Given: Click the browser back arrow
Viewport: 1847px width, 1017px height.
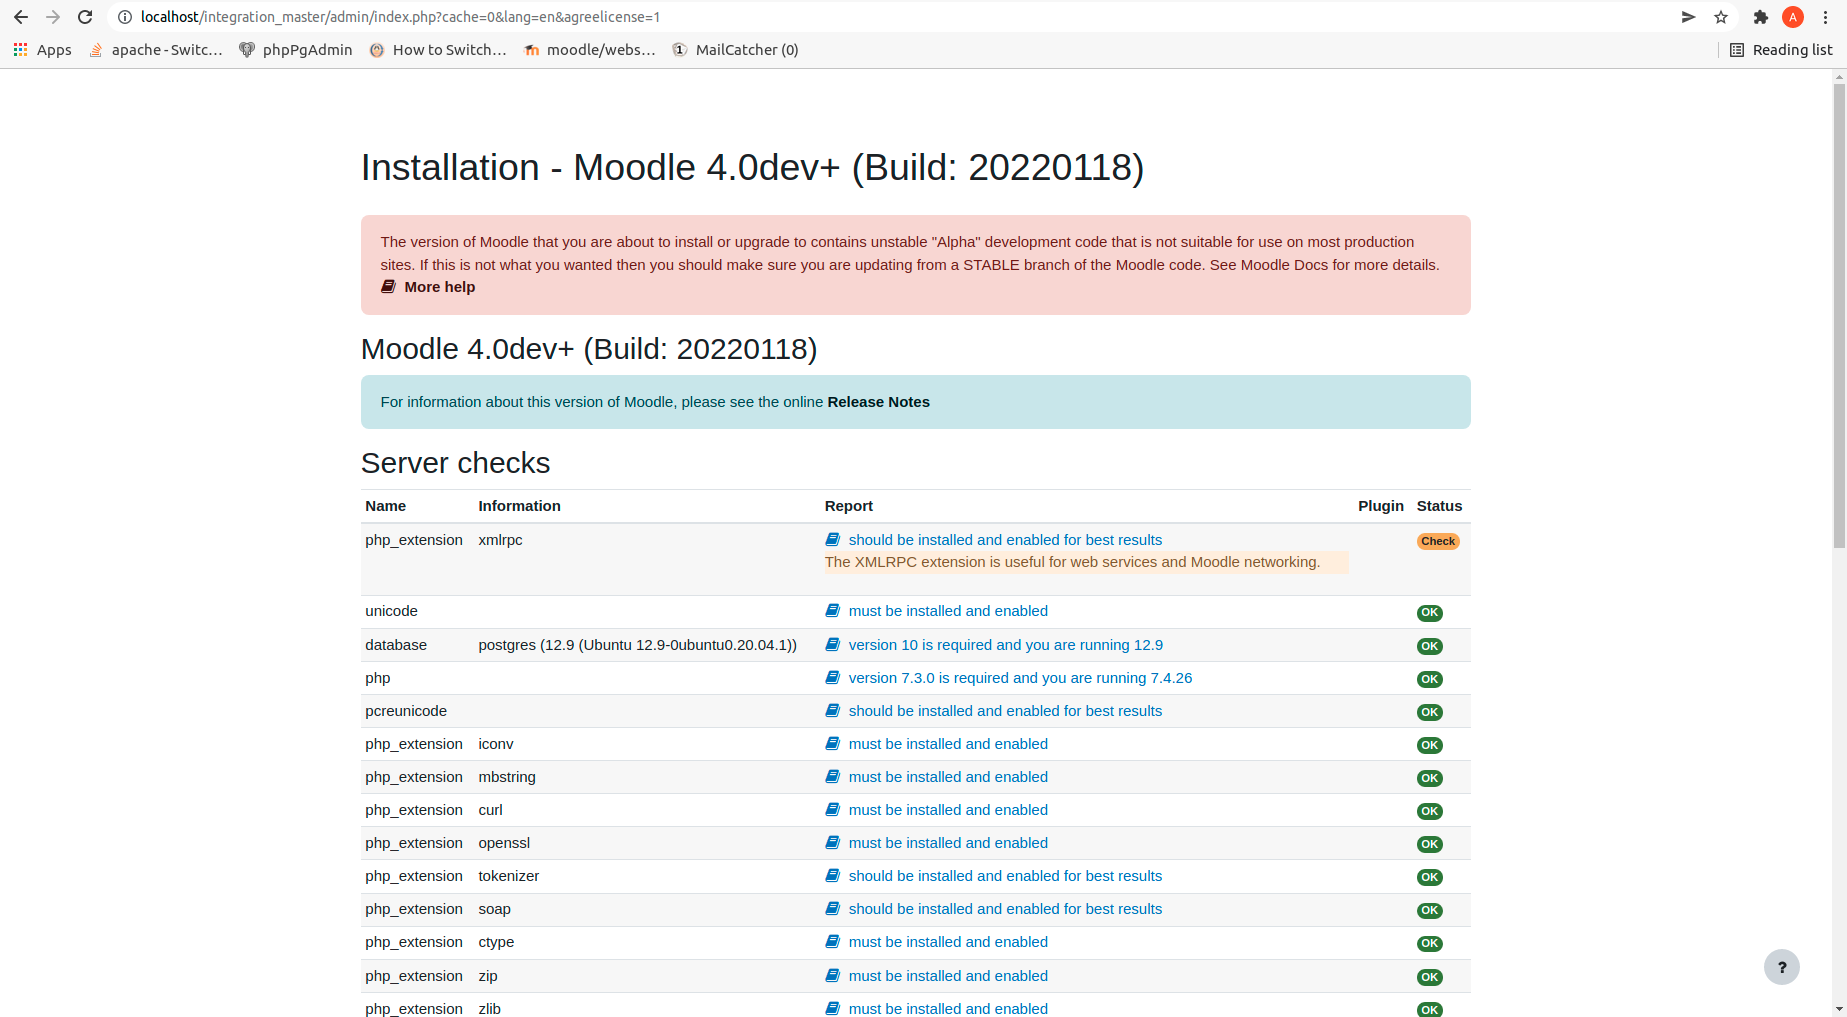Looking at the screenshot, I should pos(21,17).
